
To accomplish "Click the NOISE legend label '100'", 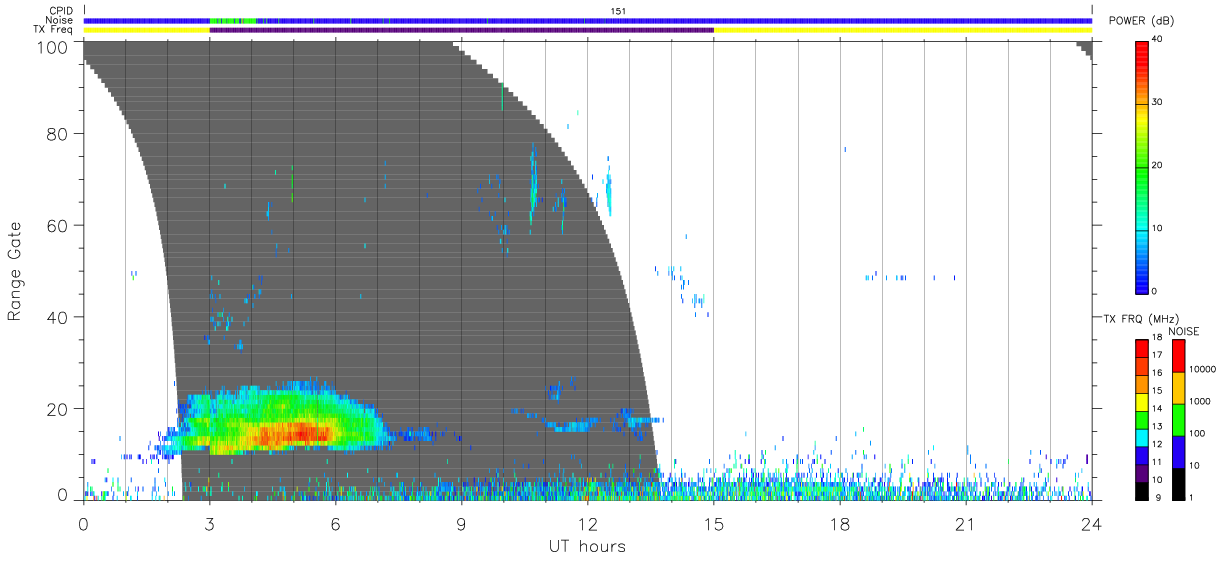I will tap(1196, 433).
